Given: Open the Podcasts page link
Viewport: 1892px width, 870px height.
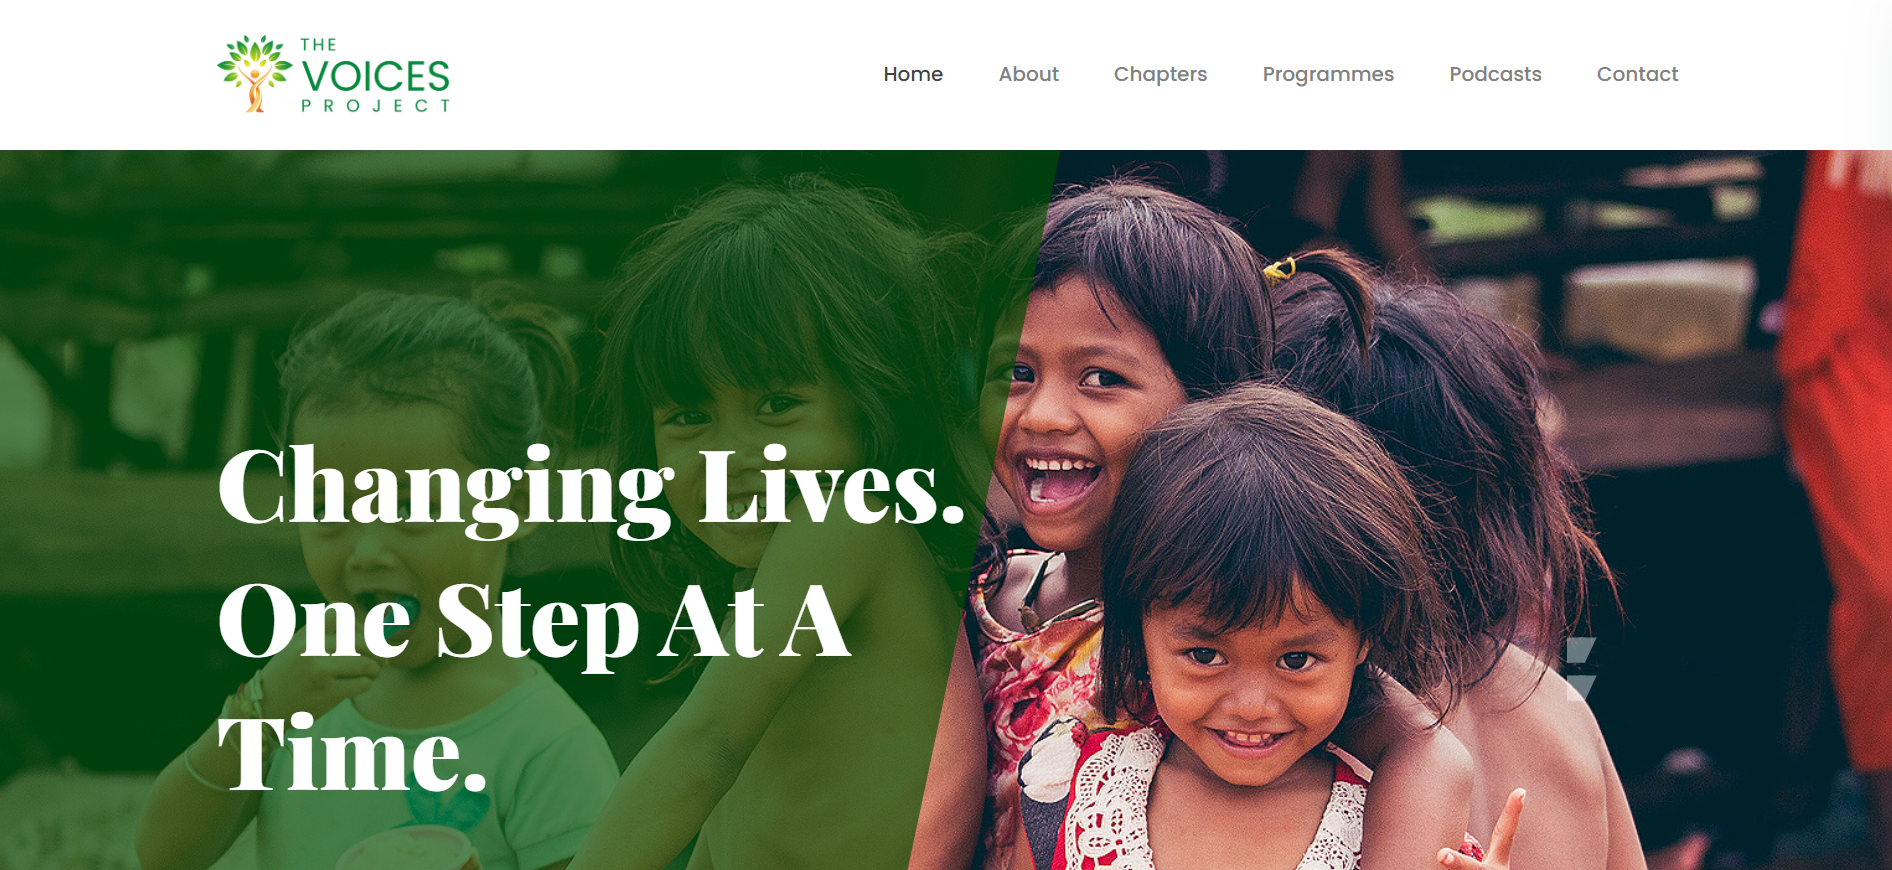Looking at the screenshot, I should coord(1495,74).
